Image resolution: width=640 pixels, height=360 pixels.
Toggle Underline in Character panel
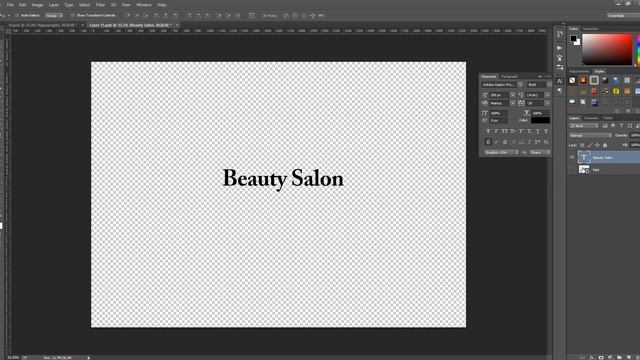pyautogui.click(x=538, y=131)
